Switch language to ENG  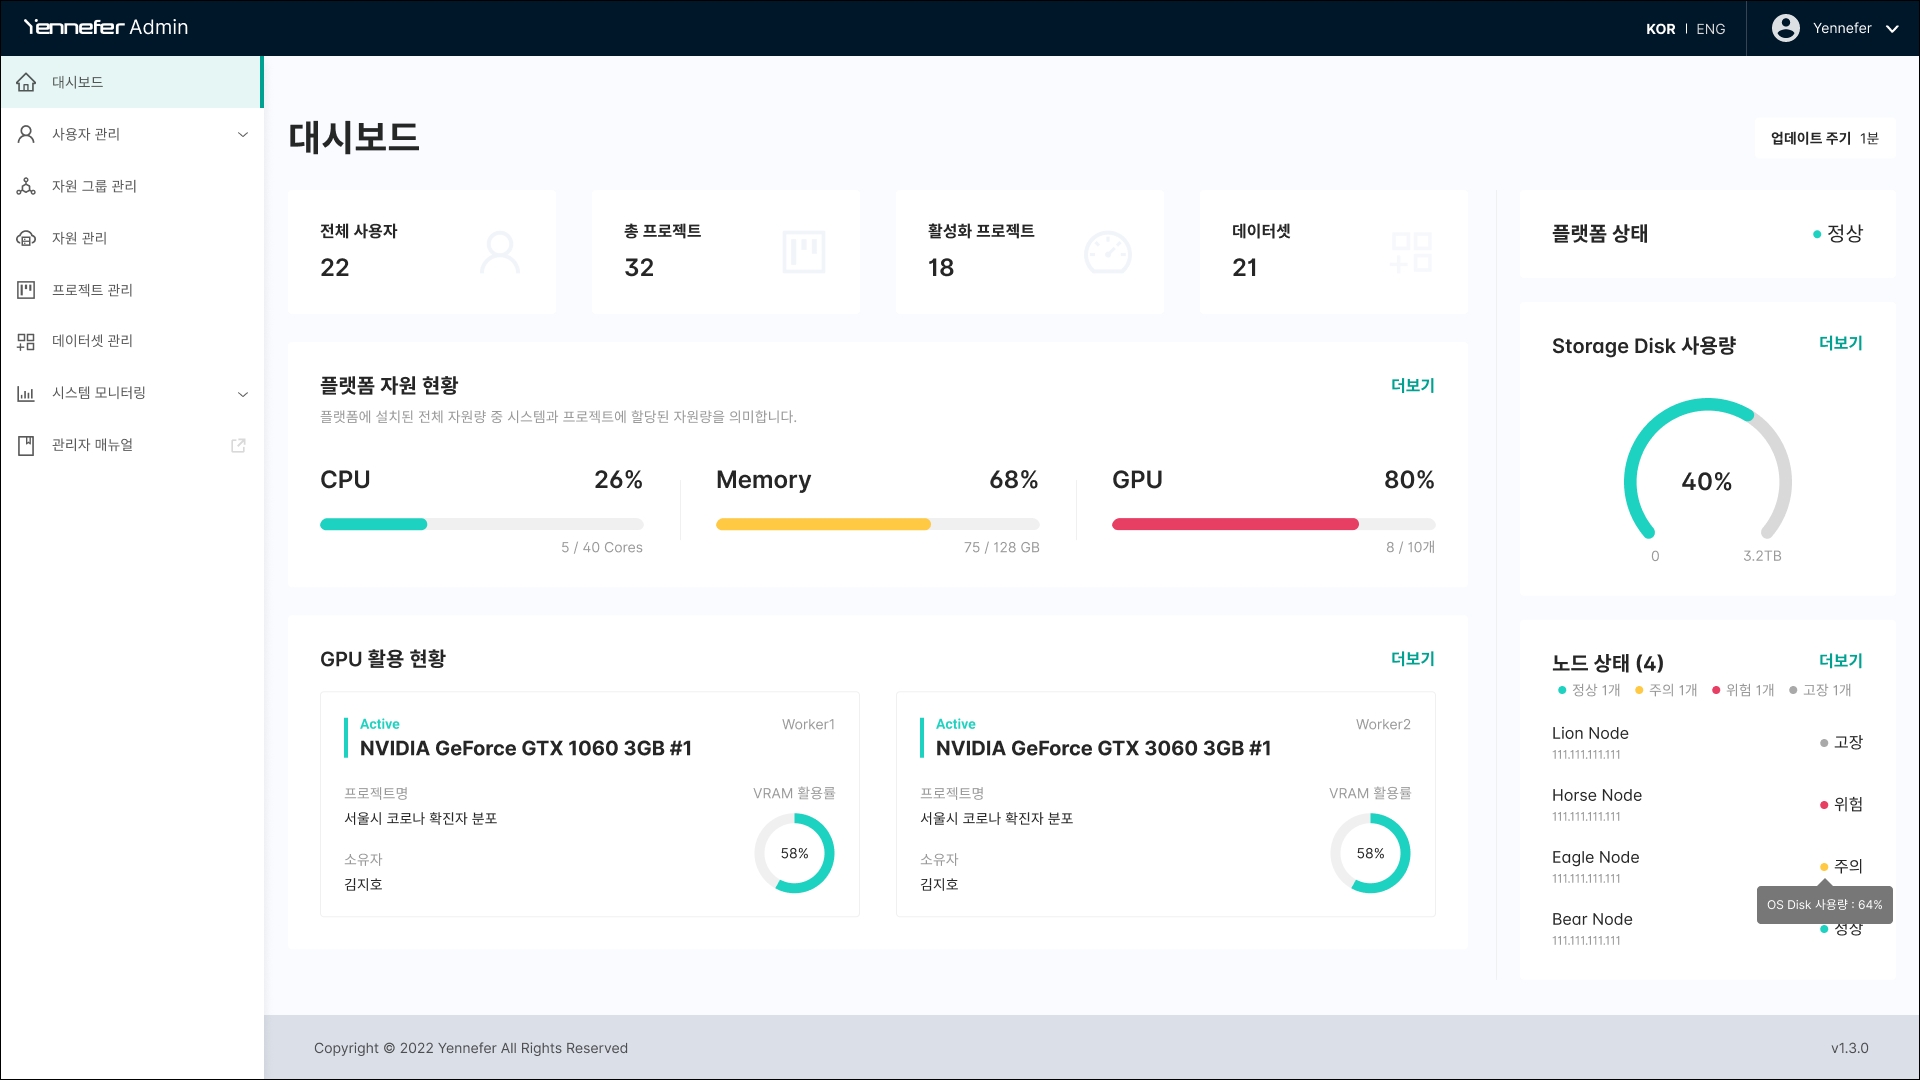tap(1710, 29)
